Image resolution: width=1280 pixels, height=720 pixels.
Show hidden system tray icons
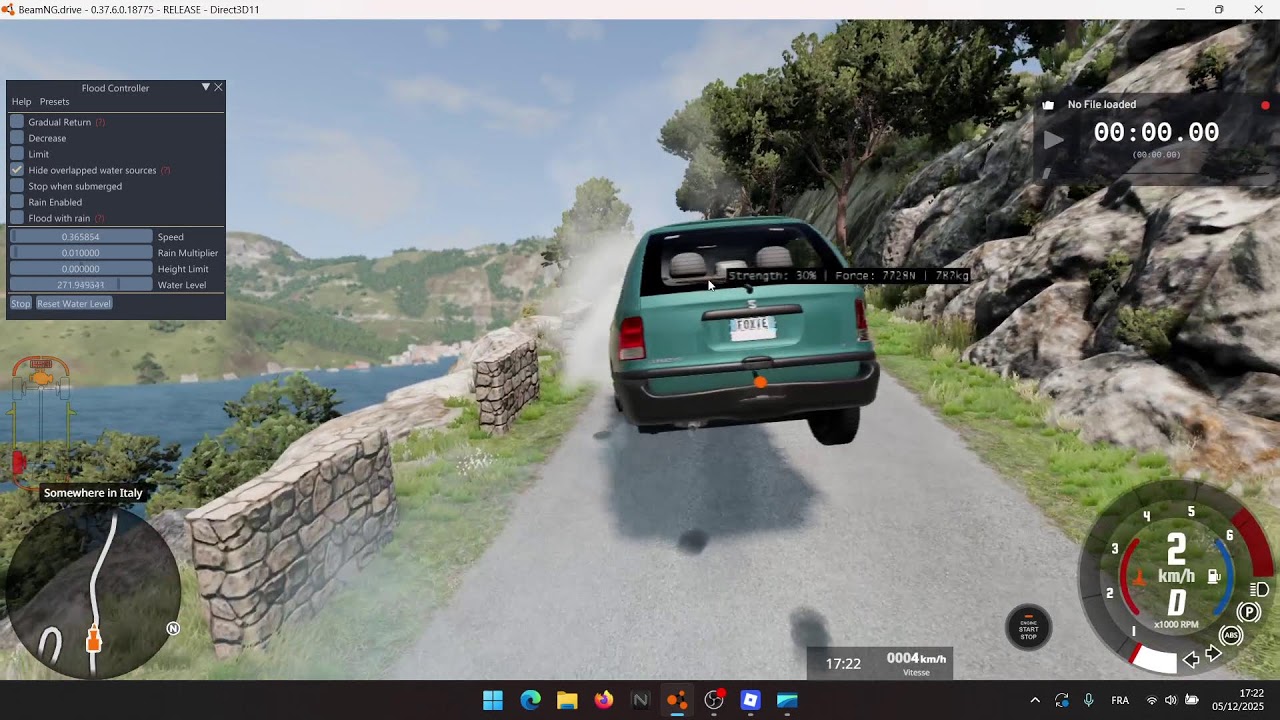(x=1035, y=700)
